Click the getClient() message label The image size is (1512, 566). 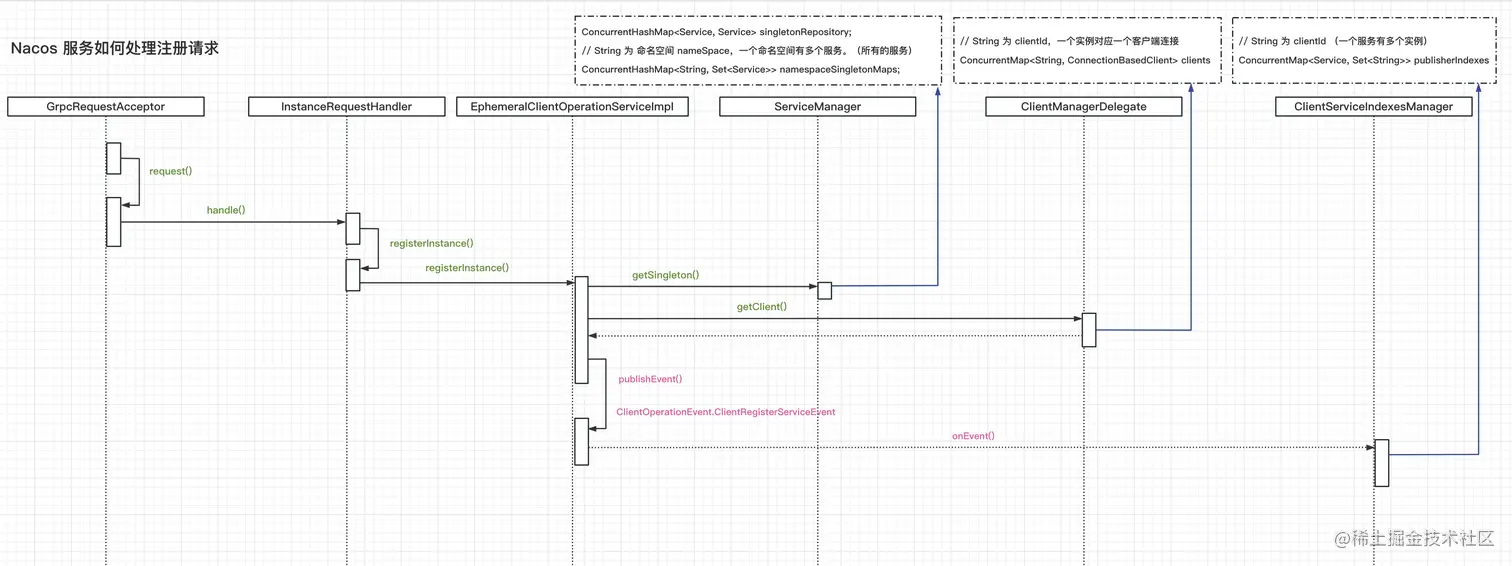click(x=761, y=307)
